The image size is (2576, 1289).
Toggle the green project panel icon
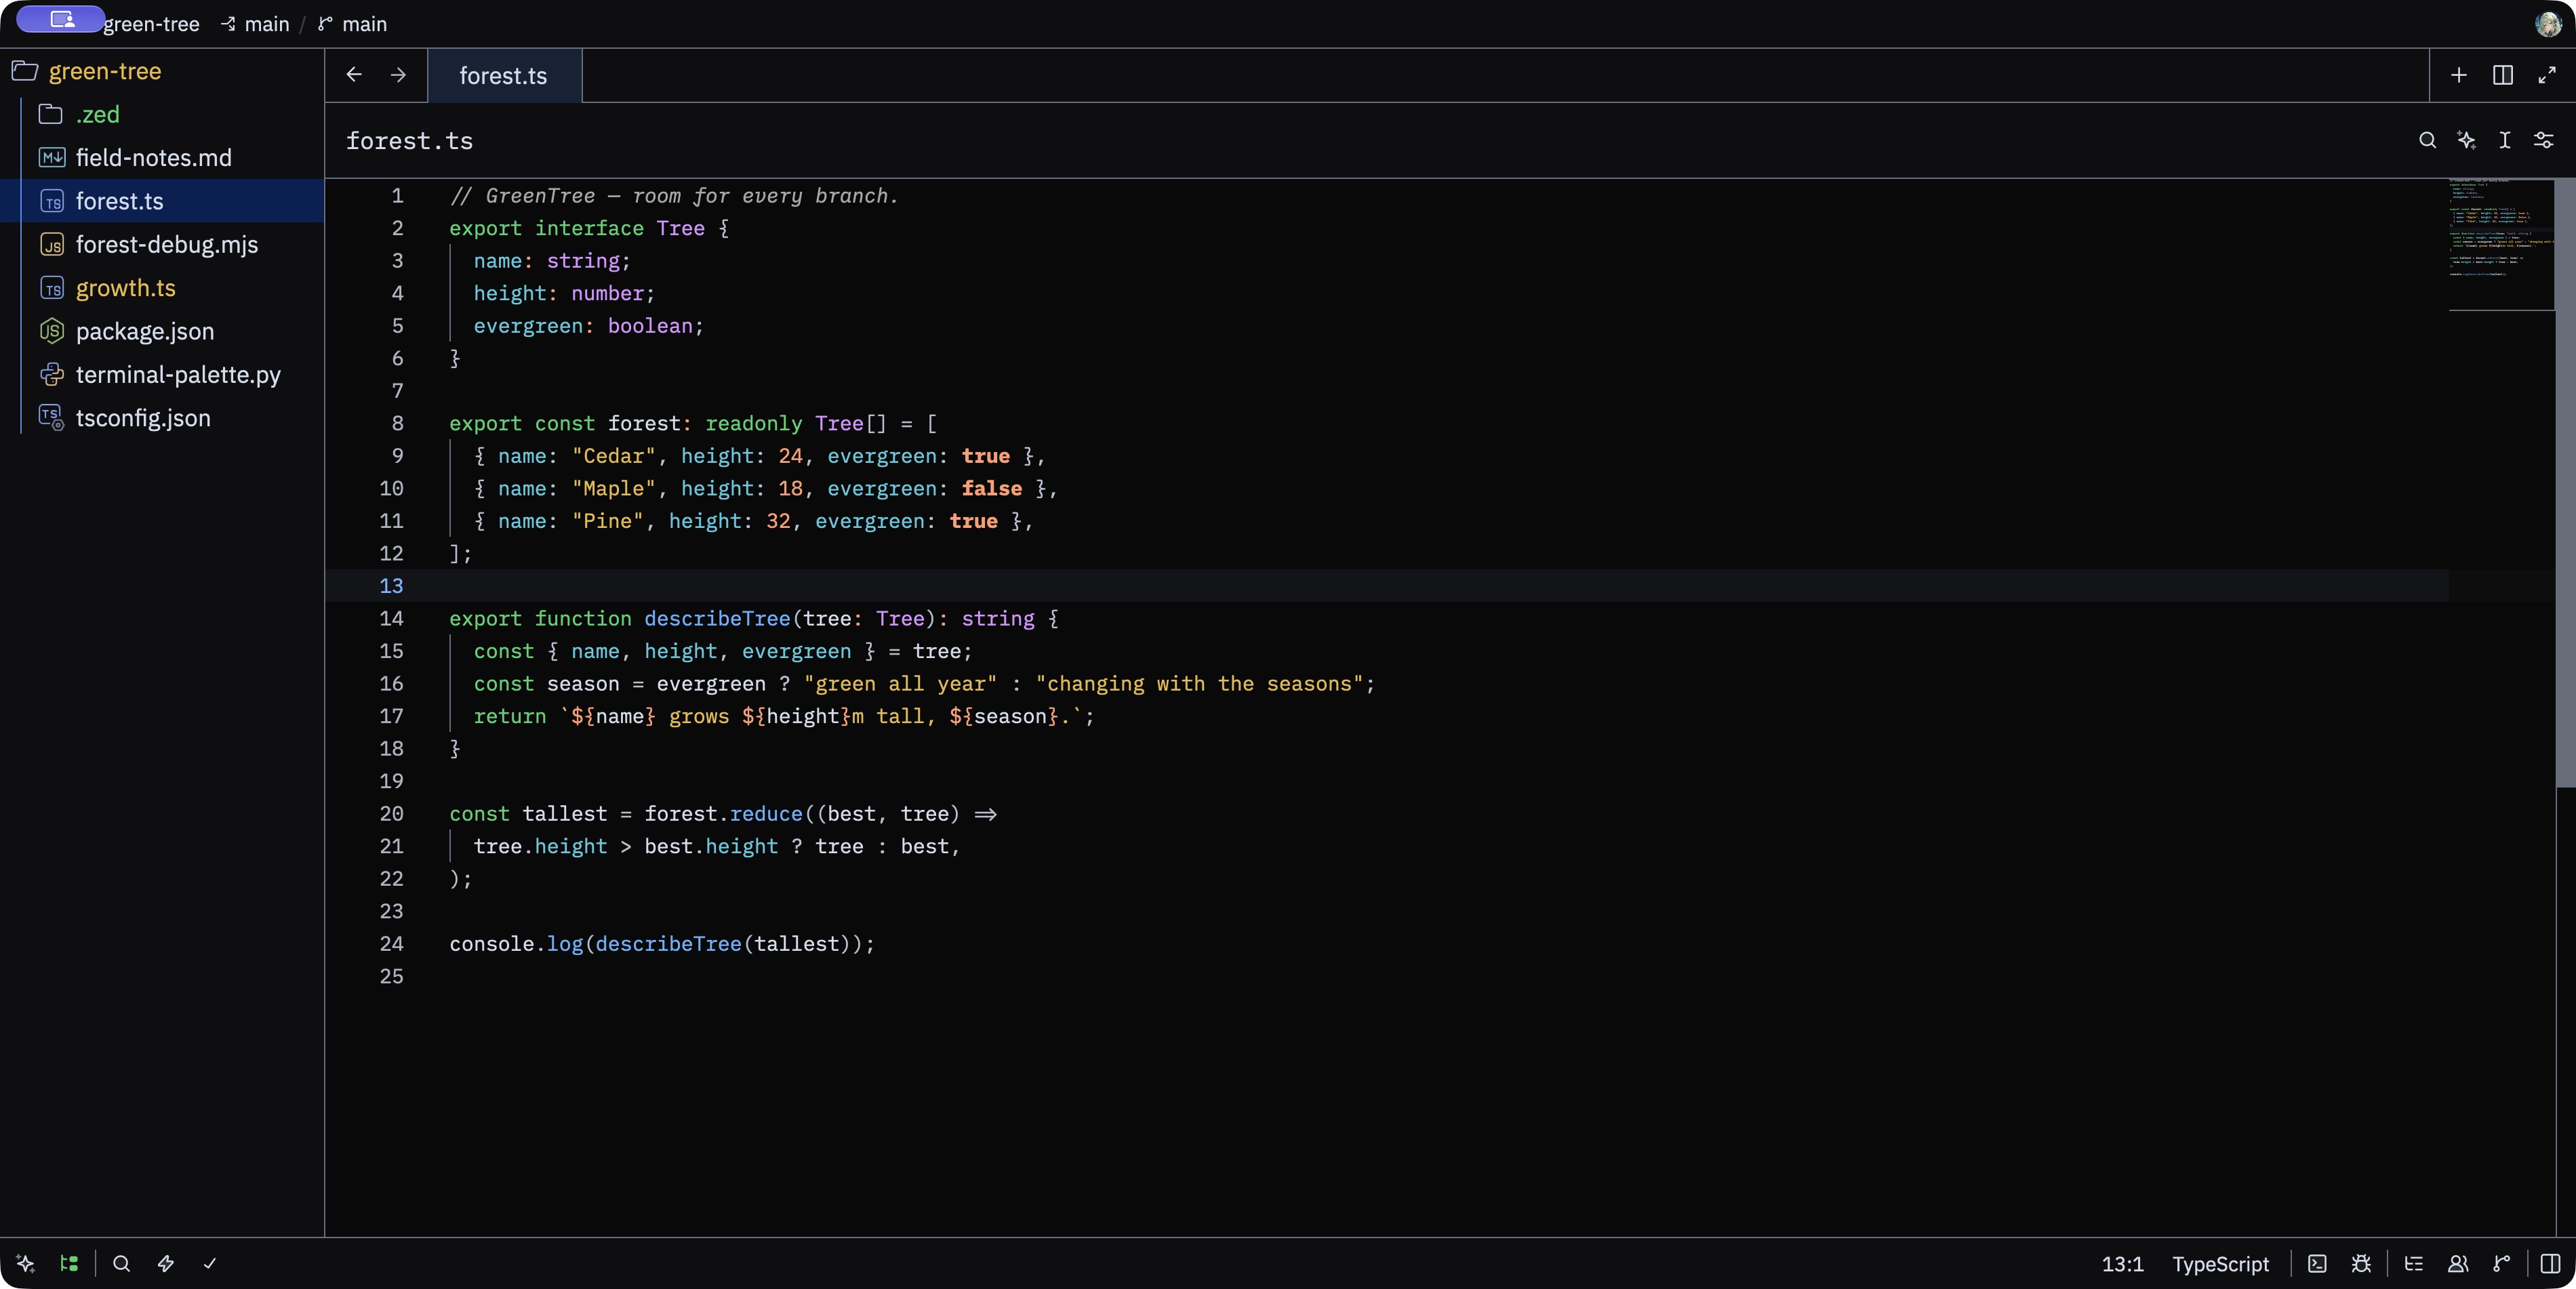[x=69, y=1263]
